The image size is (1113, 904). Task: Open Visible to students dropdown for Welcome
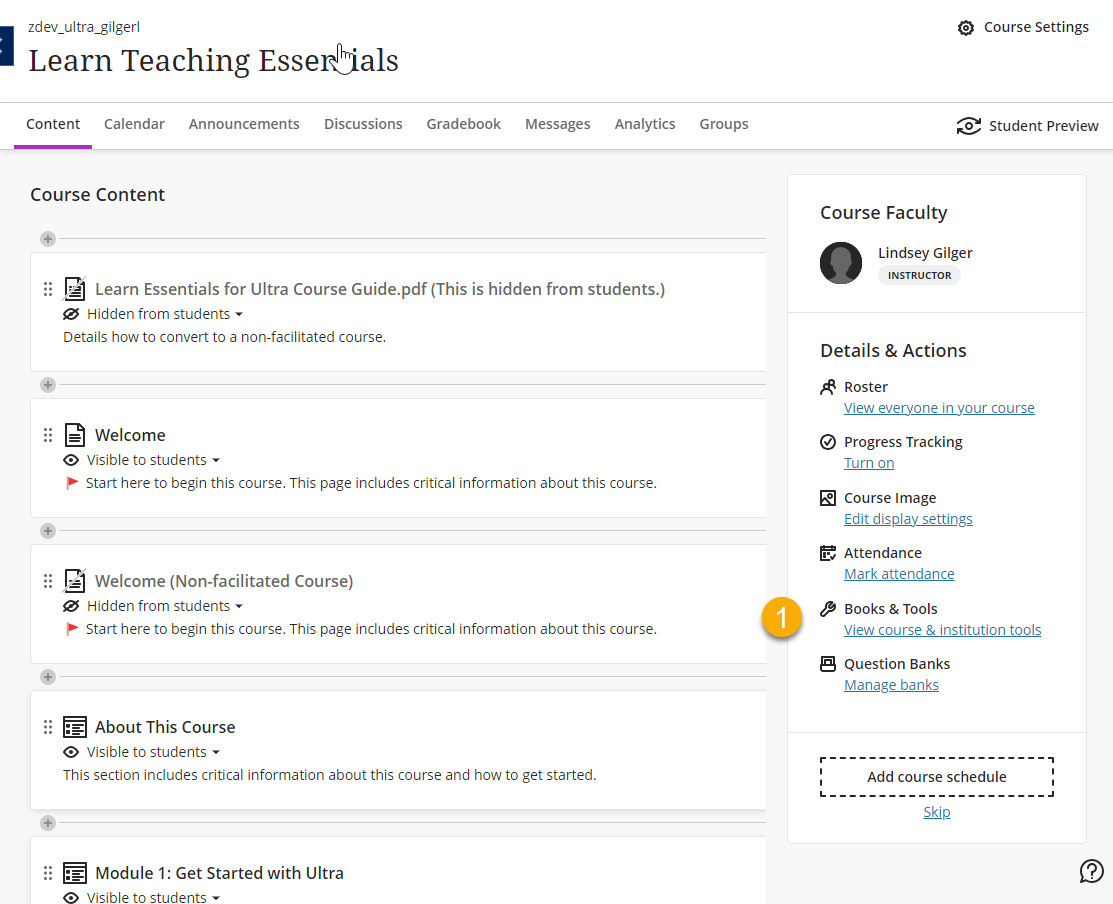click(153, 460)
